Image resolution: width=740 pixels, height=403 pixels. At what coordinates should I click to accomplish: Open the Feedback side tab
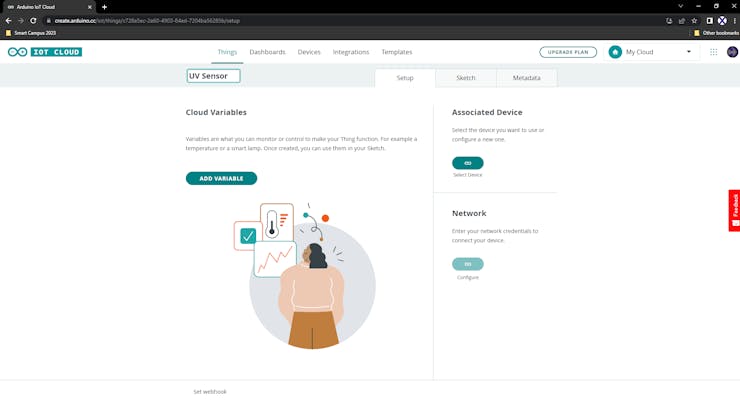pyautogui.click(x=734, y=210)
